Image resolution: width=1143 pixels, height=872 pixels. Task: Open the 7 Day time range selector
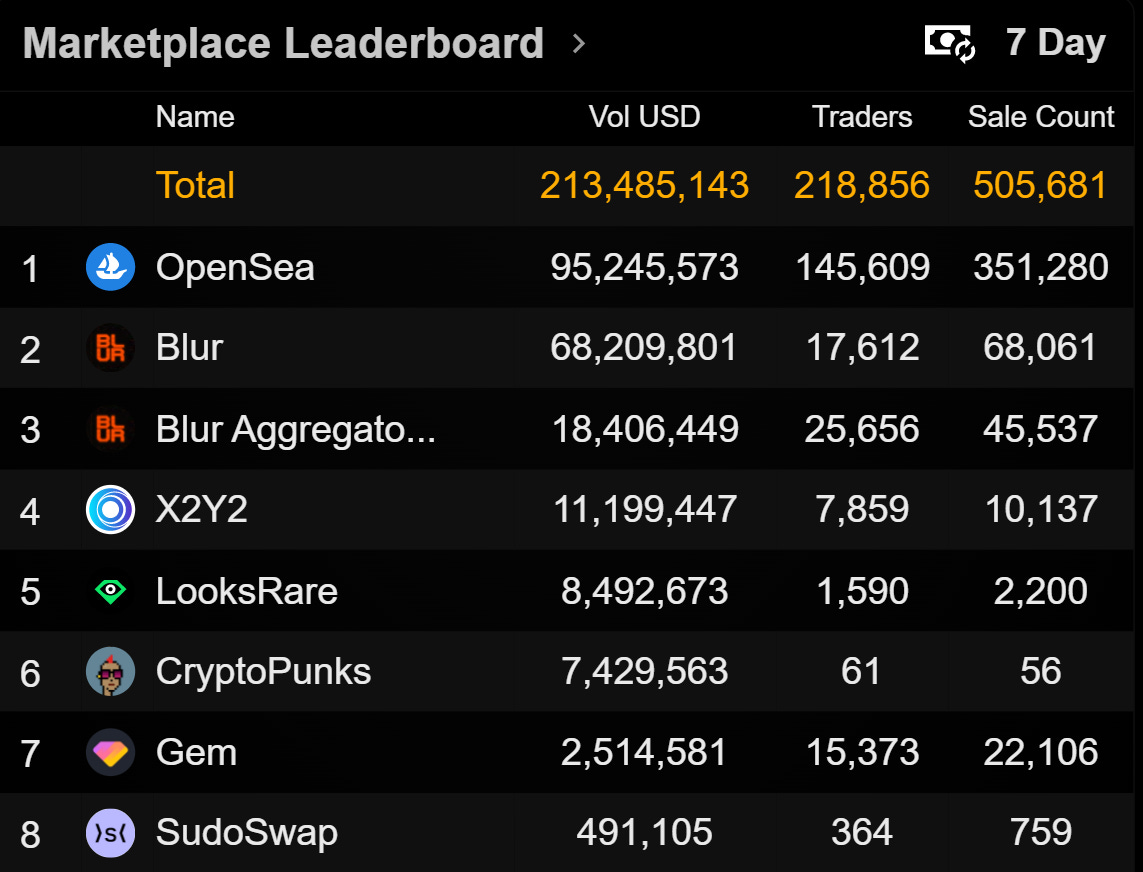point(1055,43)
